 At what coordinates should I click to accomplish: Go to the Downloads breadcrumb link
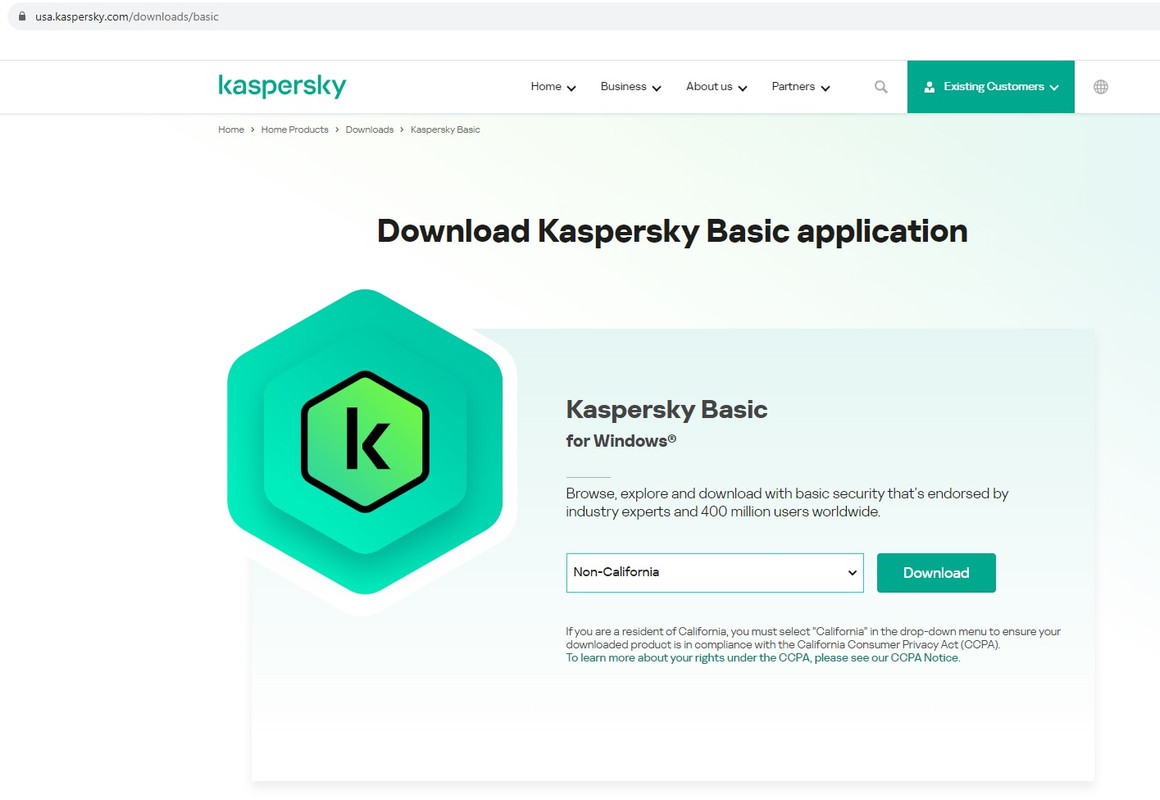[x=369, y=130]
